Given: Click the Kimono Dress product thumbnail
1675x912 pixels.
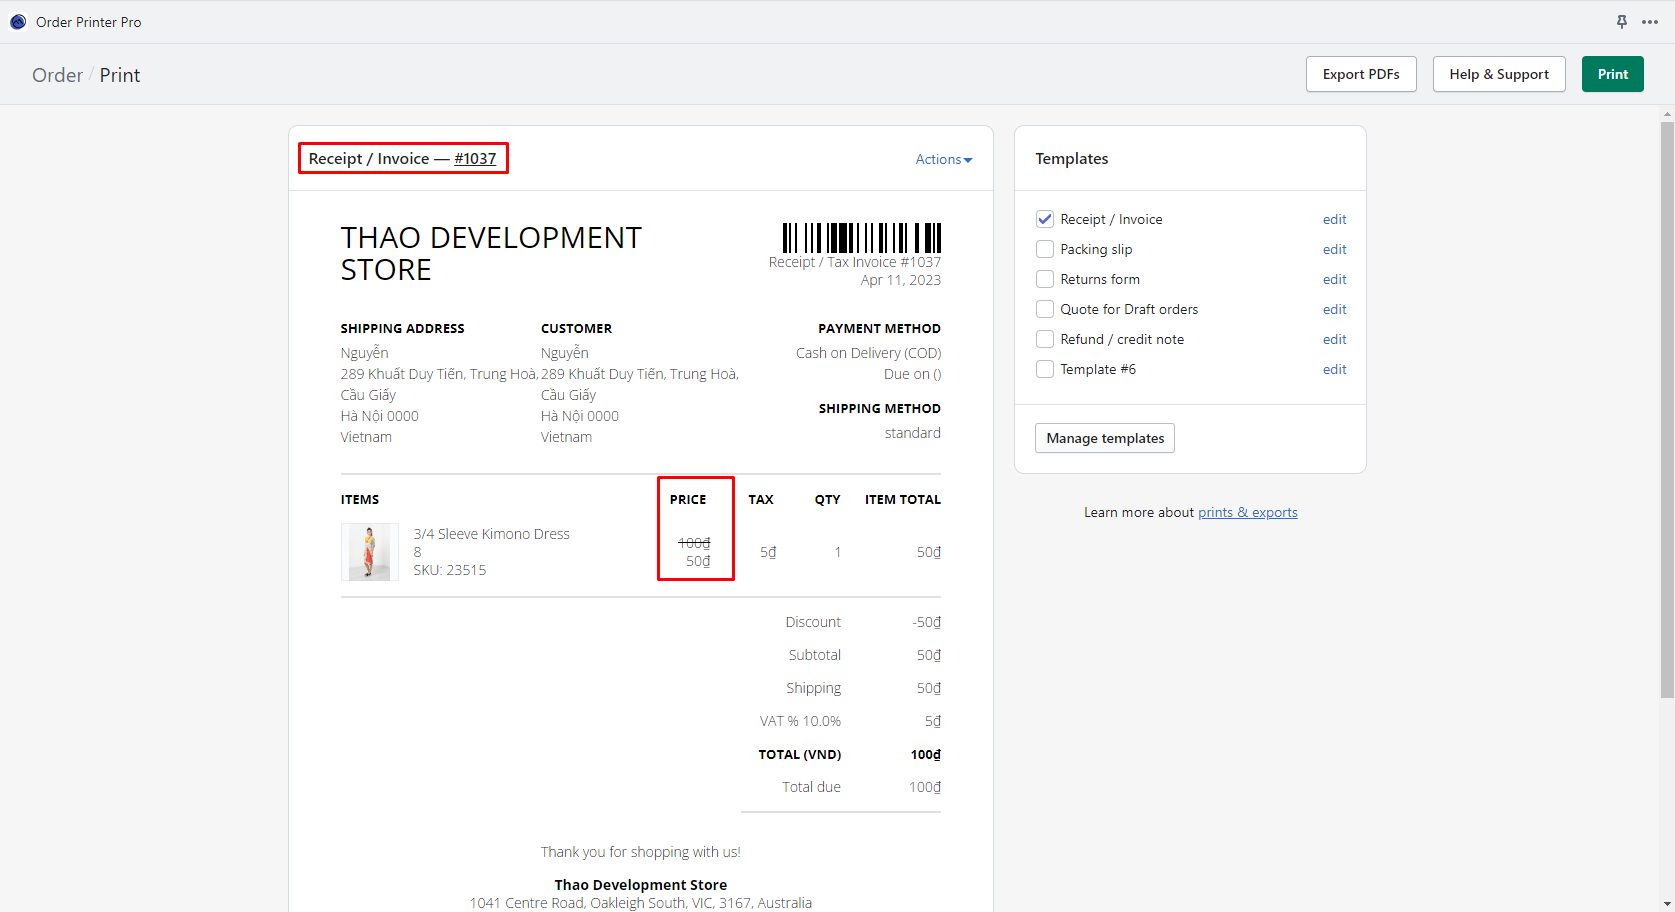Looking at the screenshot, I should (369, 552).
